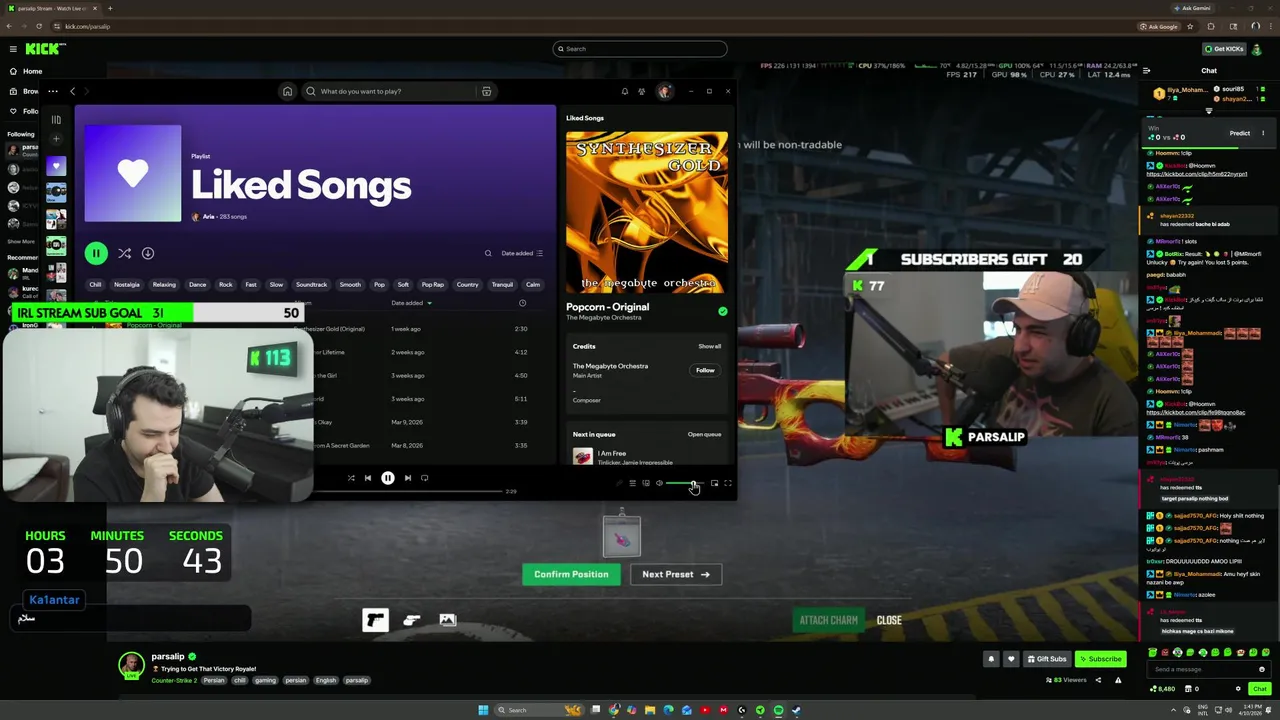Click the Your Library icon in Spotify
The width and height of the screenshot is (1280, 720).
(x=56, y=119)
